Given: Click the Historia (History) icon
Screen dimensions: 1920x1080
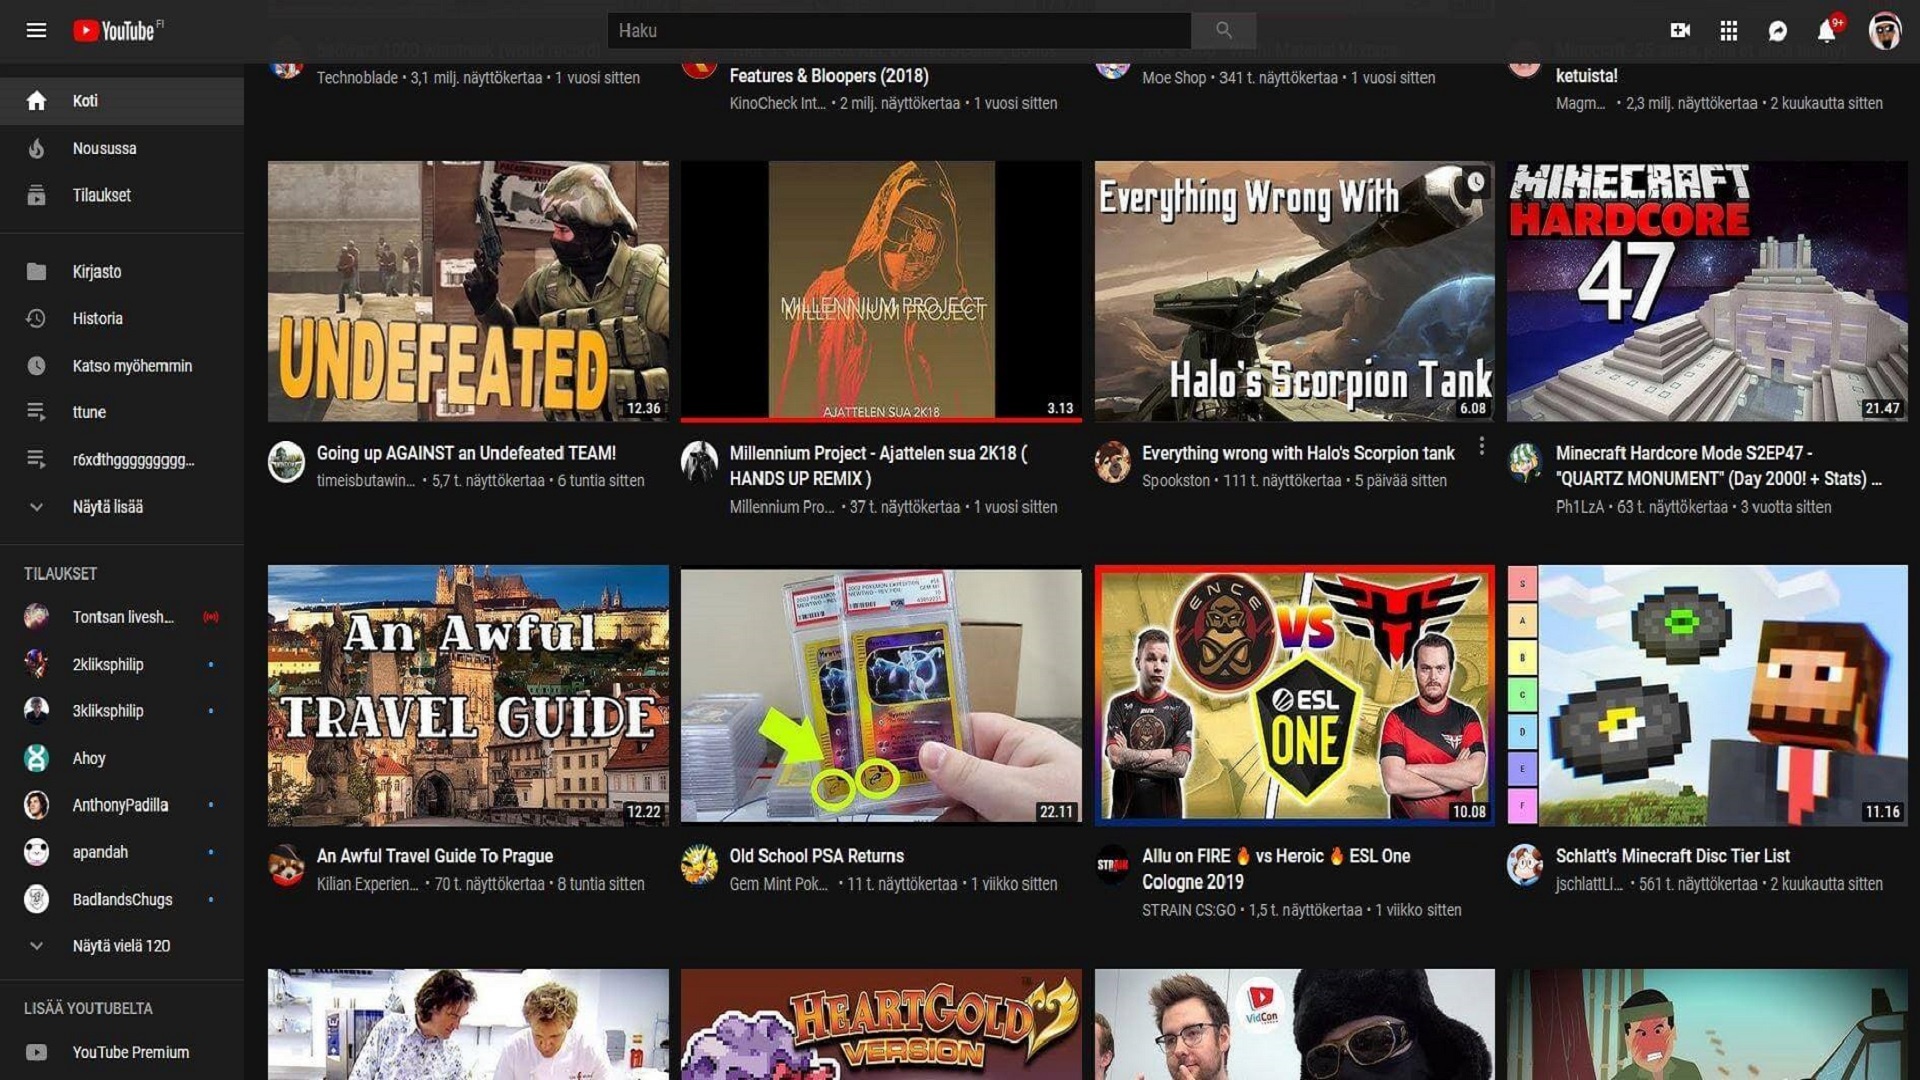Looking at the screenshot, I should 36,318.
